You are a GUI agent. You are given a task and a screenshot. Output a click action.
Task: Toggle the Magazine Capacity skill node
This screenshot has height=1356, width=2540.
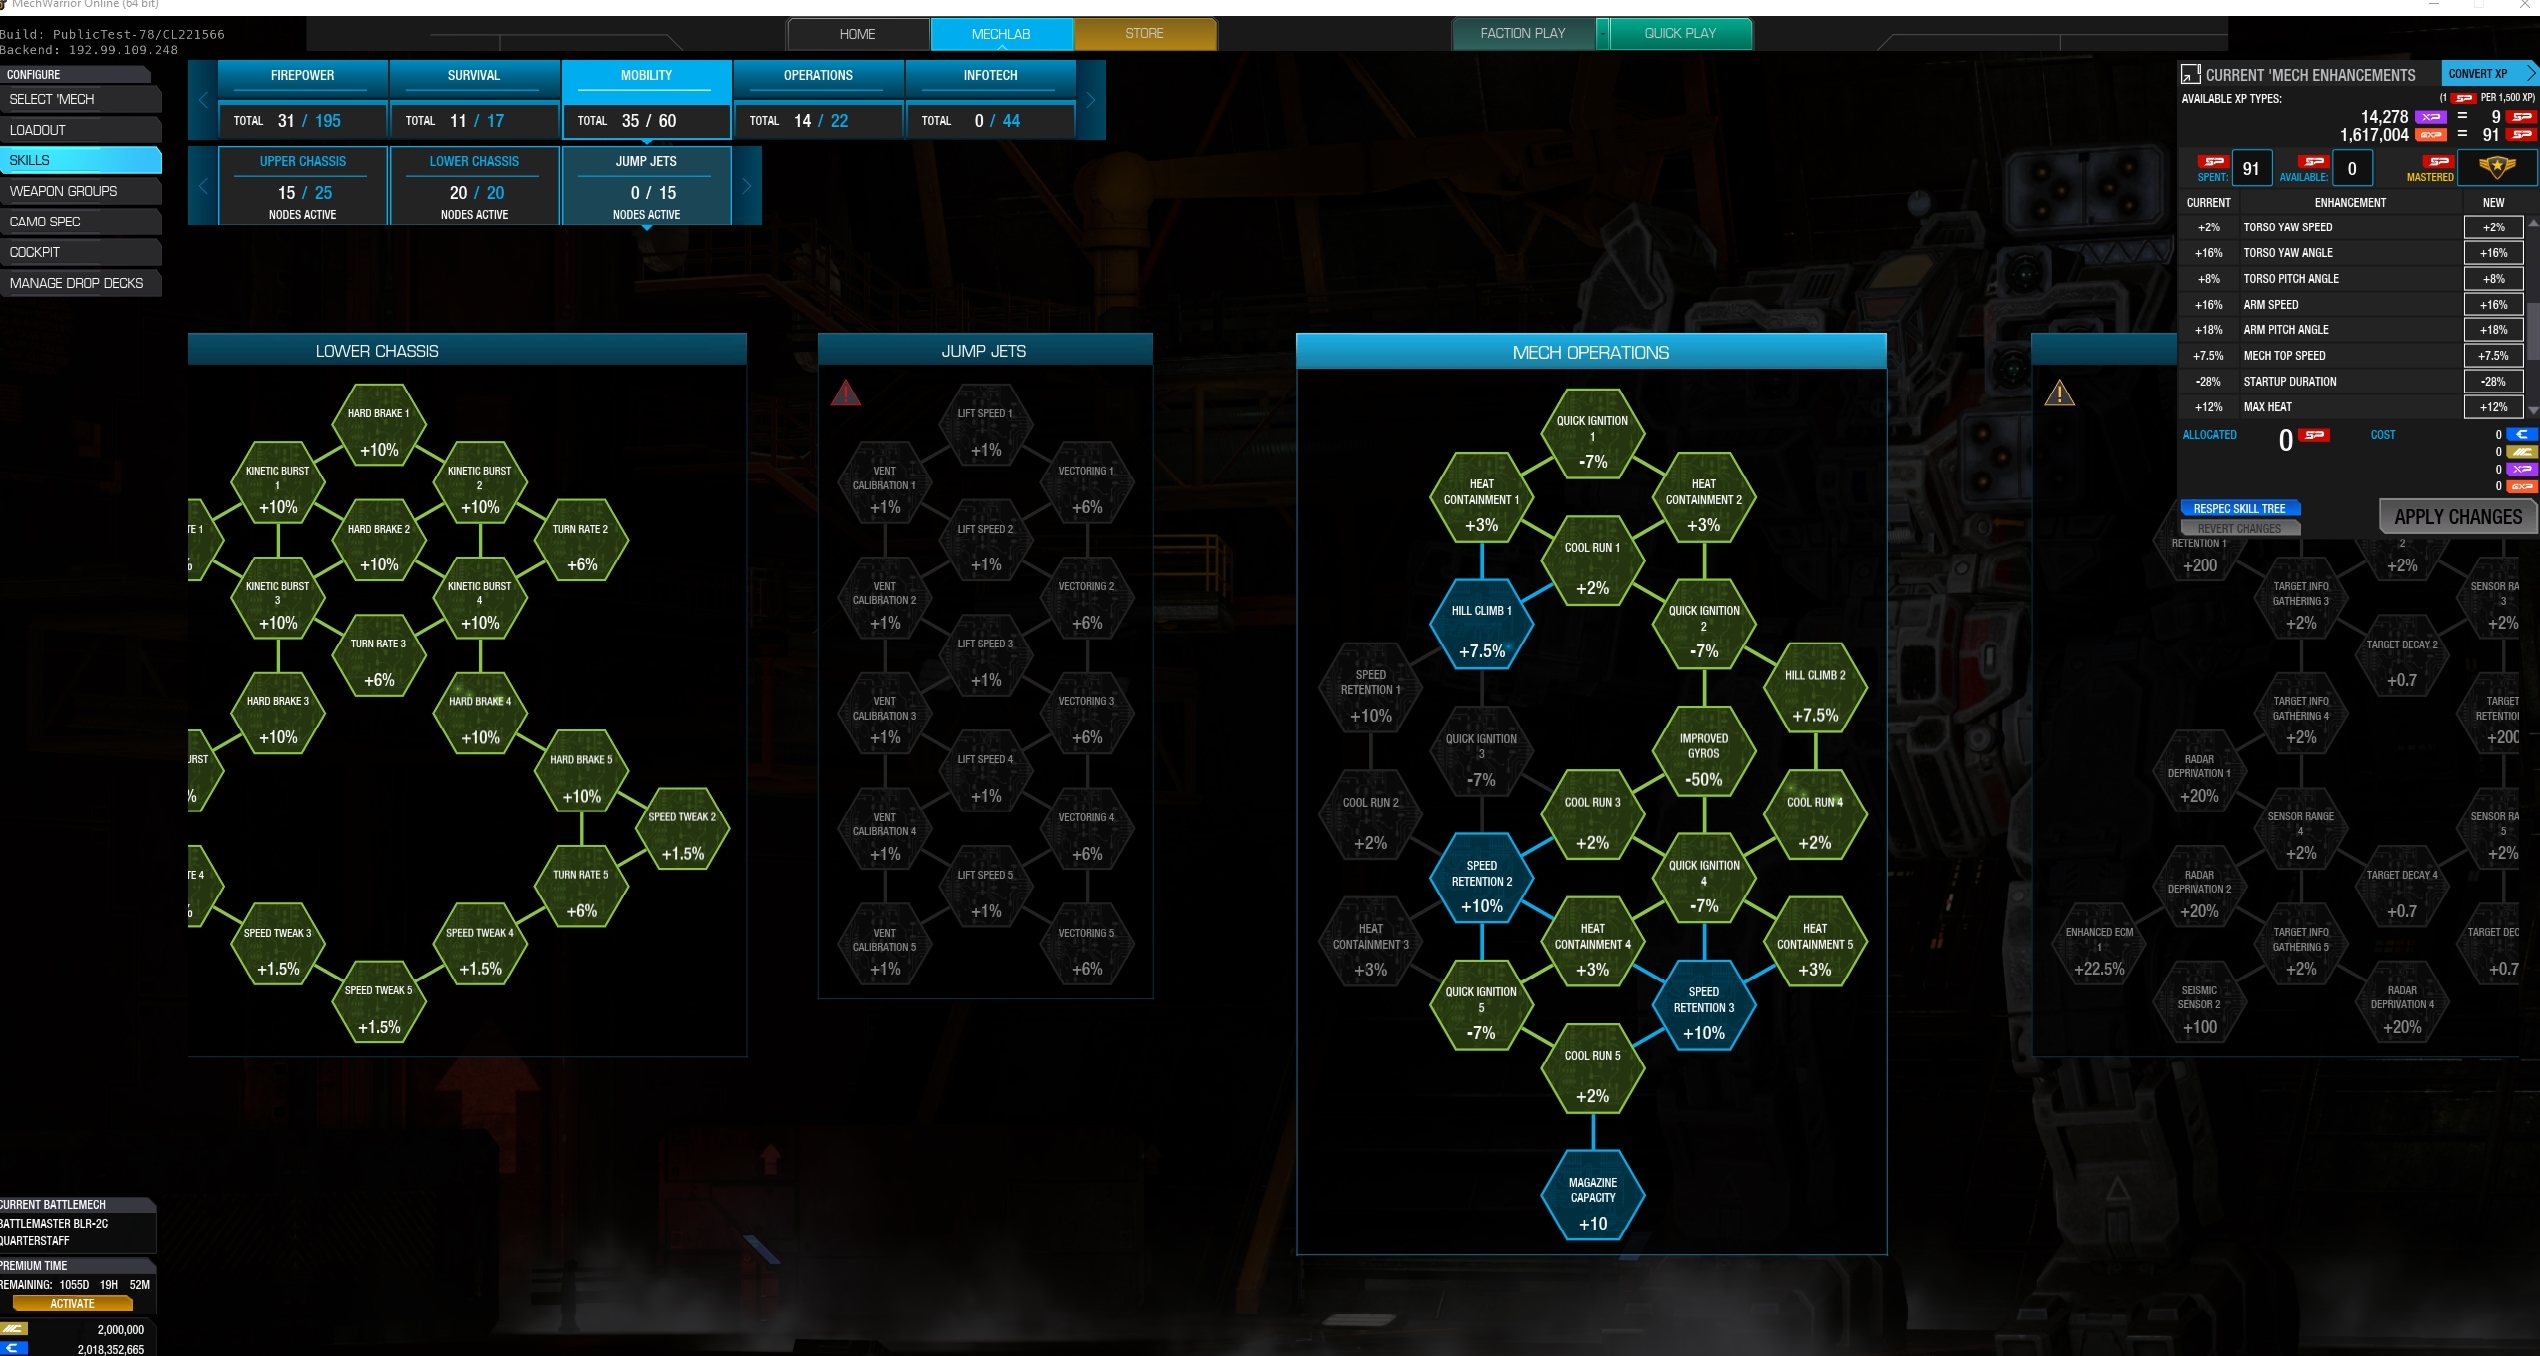pyautogui.click(x=1592, y=1201)
